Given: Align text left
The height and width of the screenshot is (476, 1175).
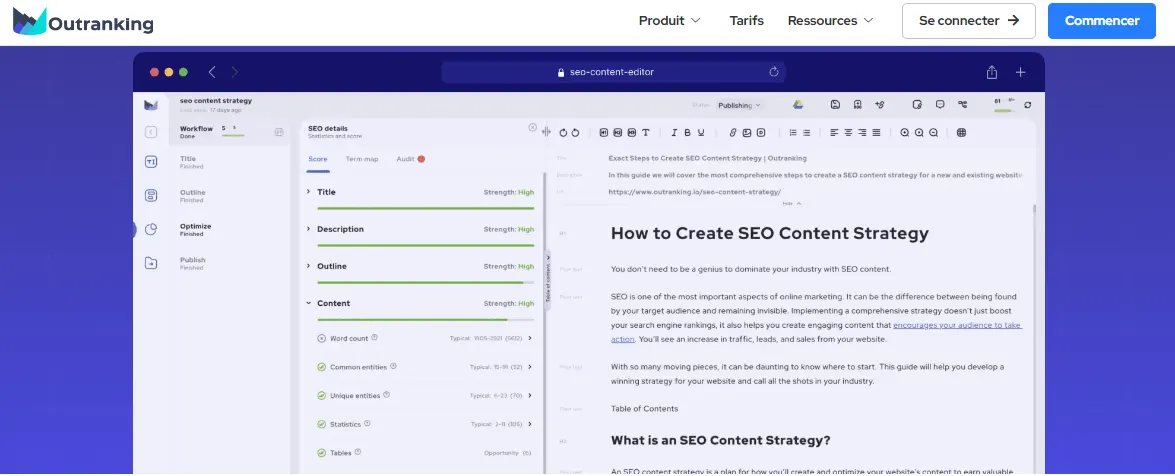Looking at the screenshot, I should (834, 133).
